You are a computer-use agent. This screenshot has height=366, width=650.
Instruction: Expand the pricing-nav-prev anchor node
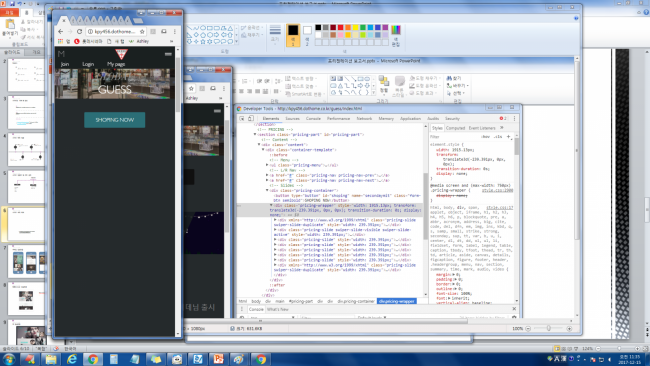pos(267,175)
